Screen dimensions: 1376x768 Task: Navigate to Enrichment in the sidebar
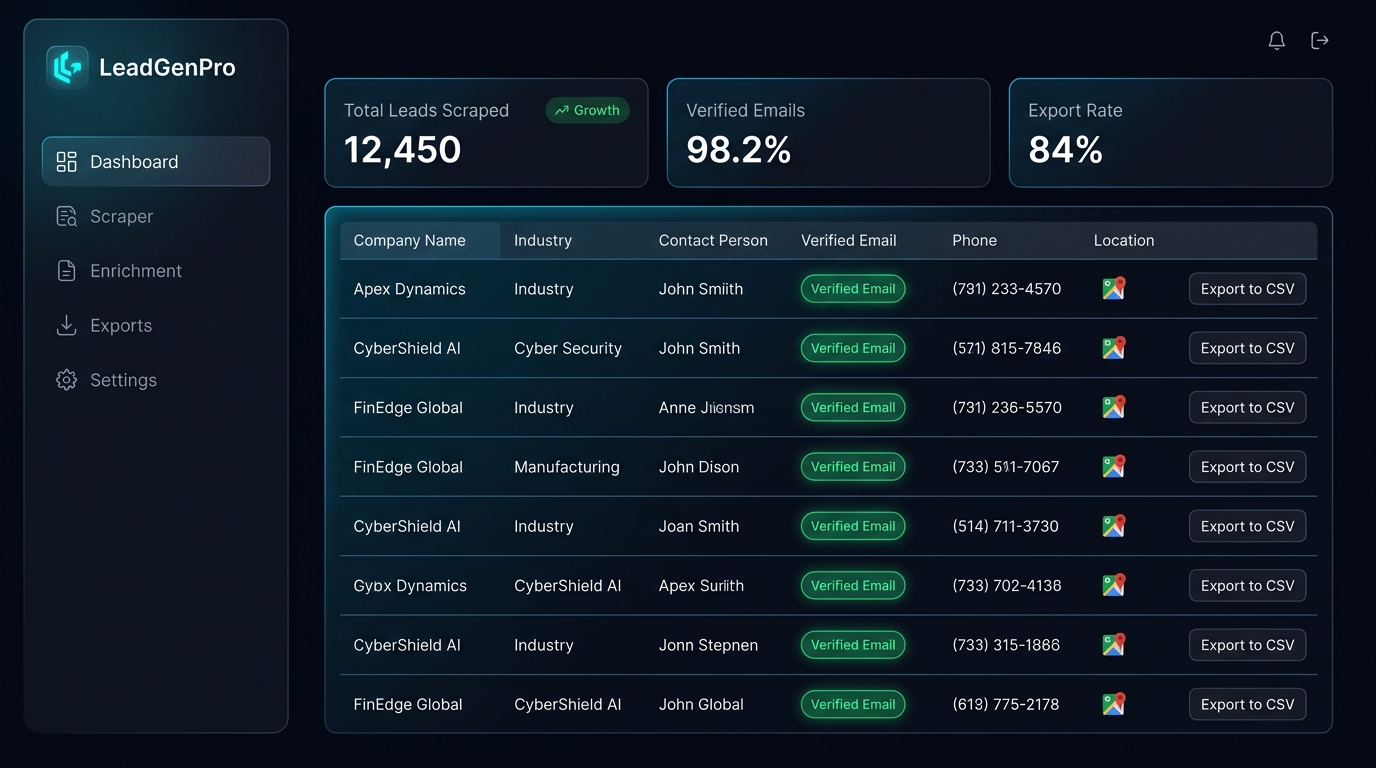click(x=156, y=271)
